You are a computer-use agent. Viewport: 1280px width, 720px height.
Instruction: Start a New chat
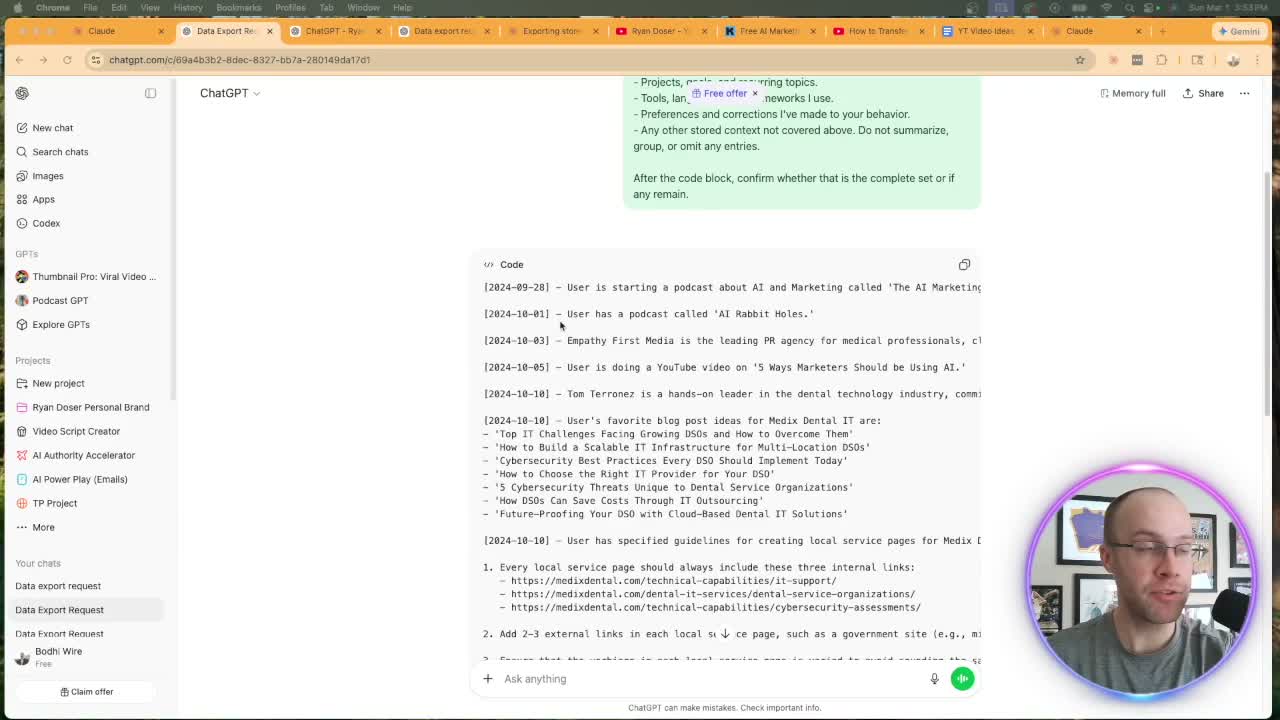(x=52, y=128)
